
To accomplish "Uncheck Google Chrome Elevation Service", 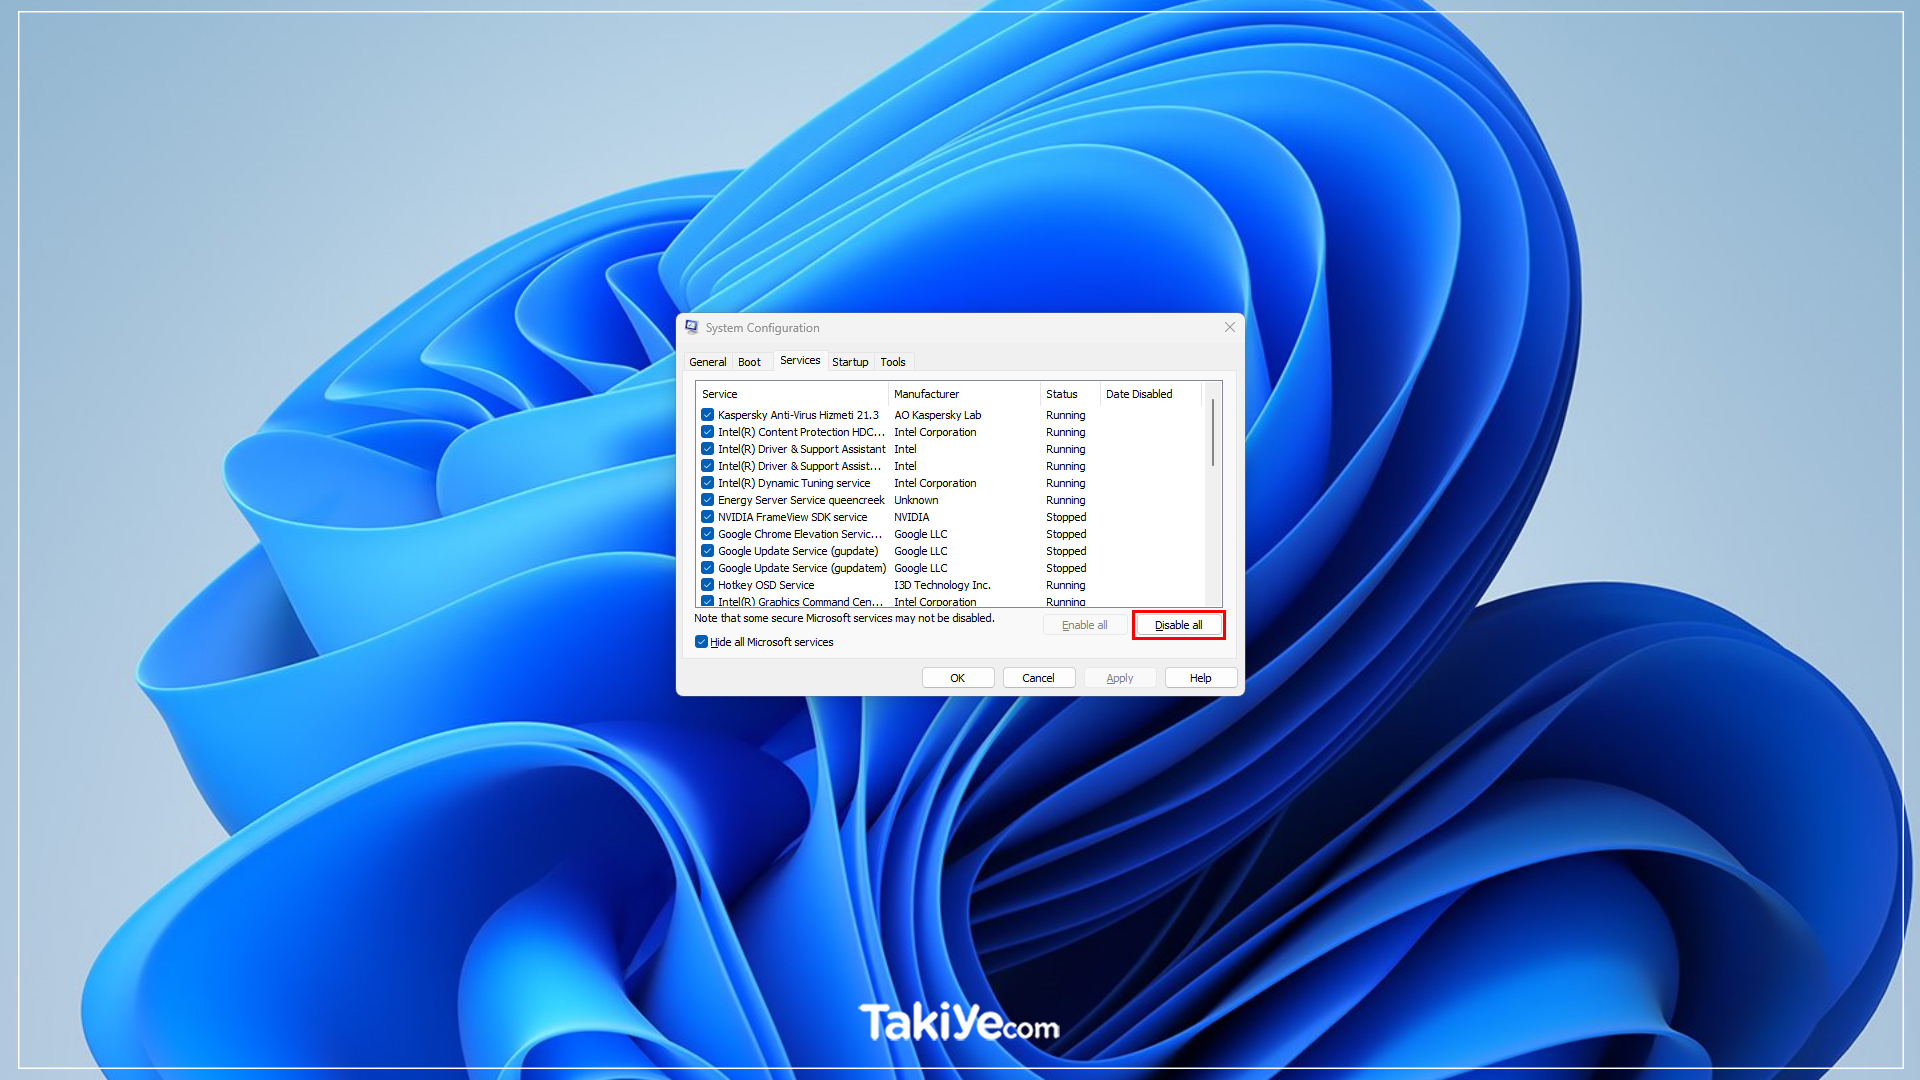I will 707,534.
